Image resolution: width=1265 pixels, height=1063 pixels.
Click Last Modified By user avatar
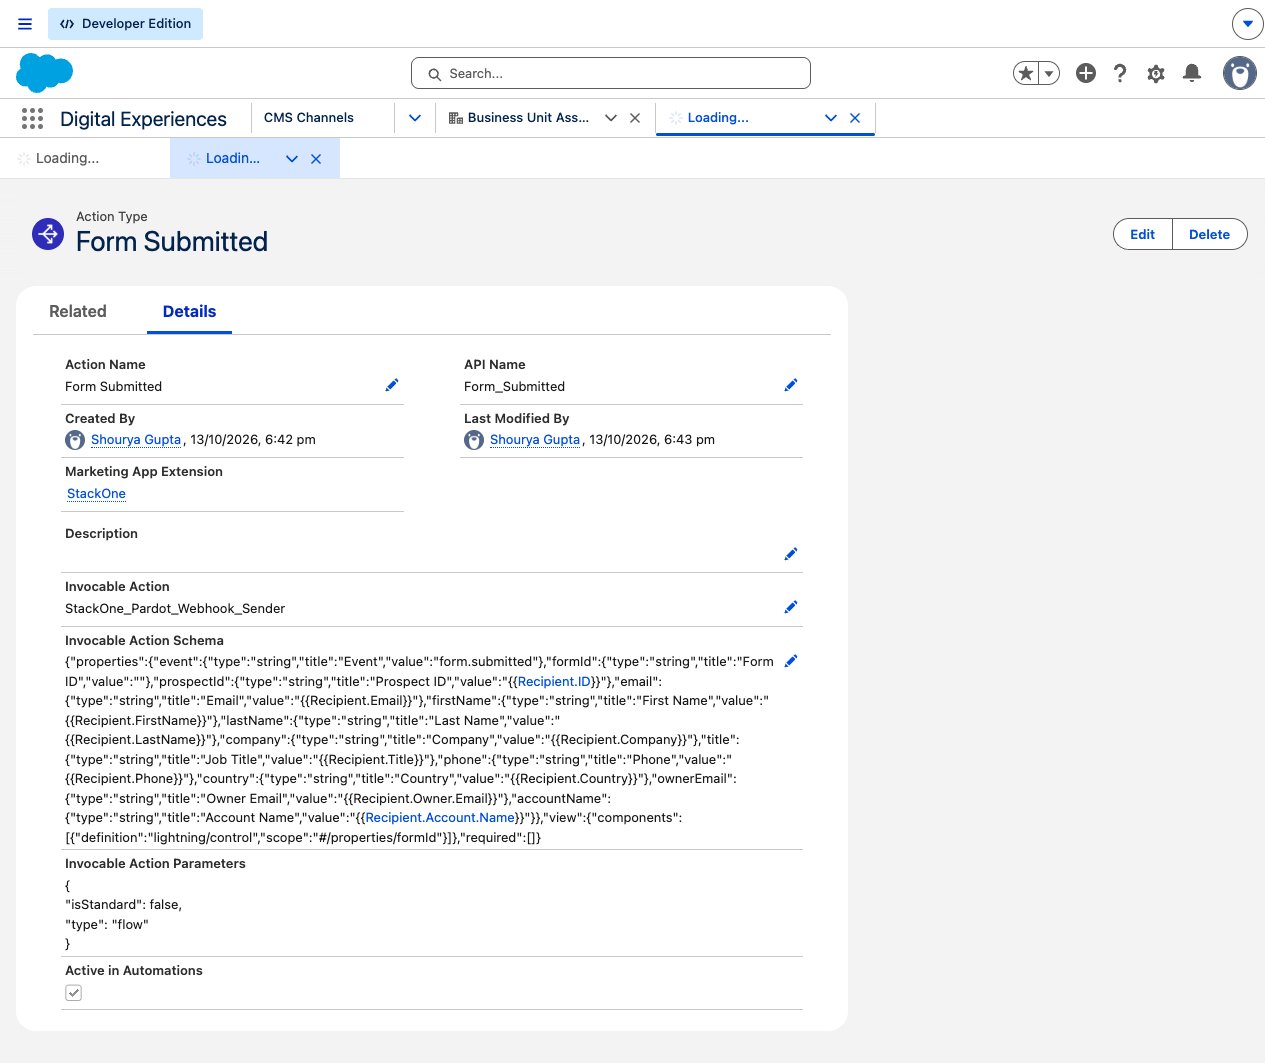point(474,440)
